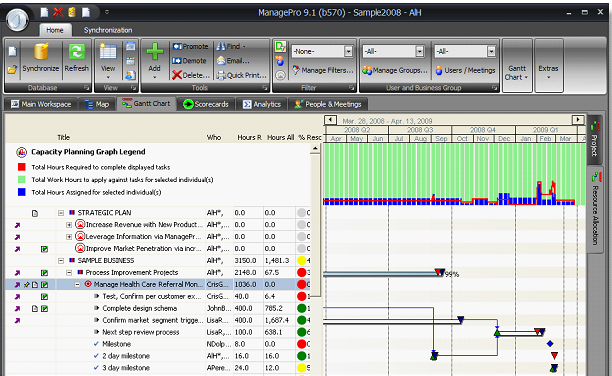Click the Email tool
The image size is (612, 376).
tap(233, 61)
